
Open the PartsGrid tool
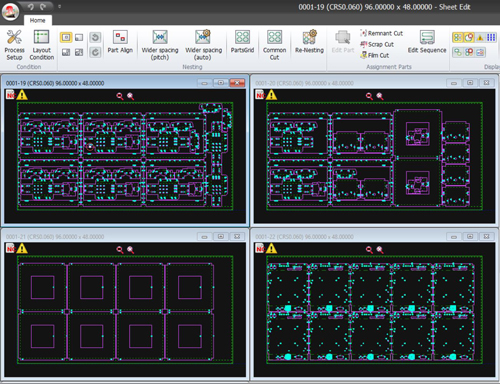point(242,42)
